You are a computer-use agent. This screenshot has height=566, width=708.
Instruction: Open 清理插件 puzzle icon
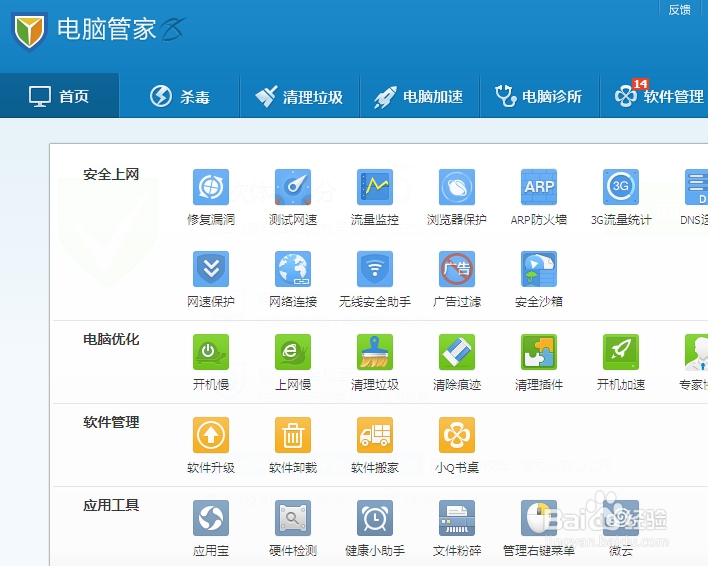[x=539, y=352]
